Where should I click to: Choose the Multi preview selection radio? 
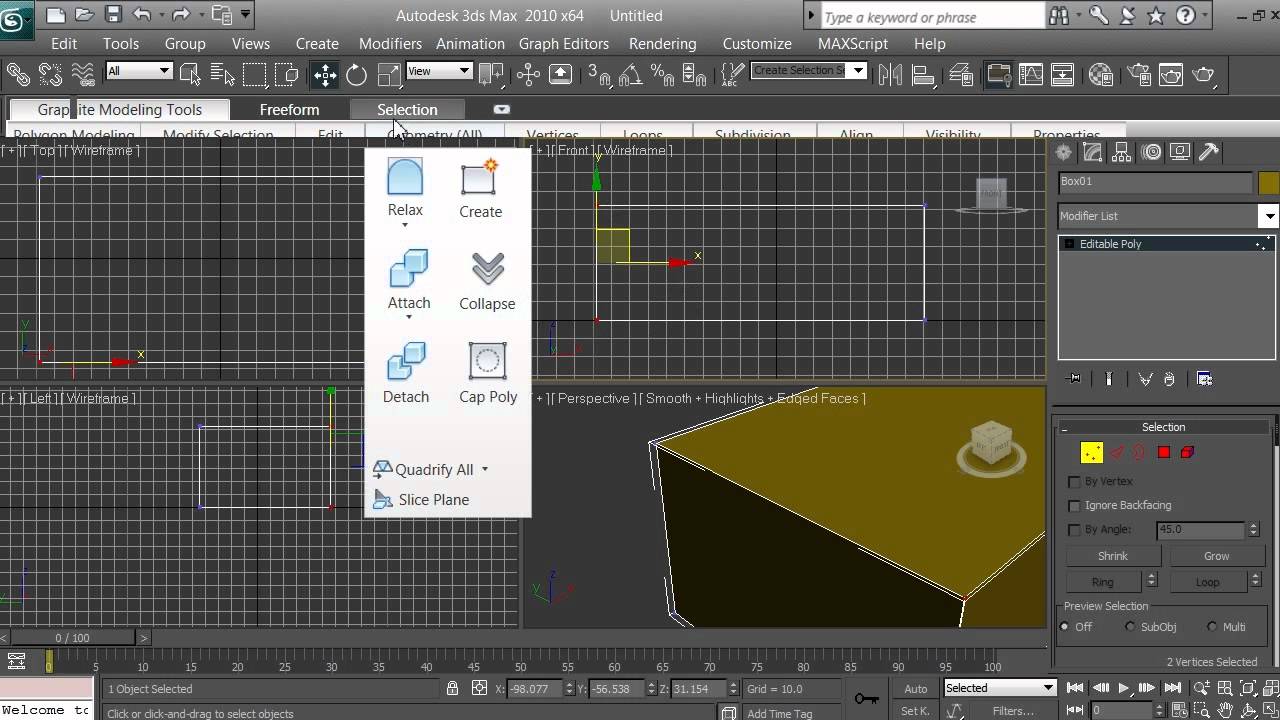point(1212,627)
